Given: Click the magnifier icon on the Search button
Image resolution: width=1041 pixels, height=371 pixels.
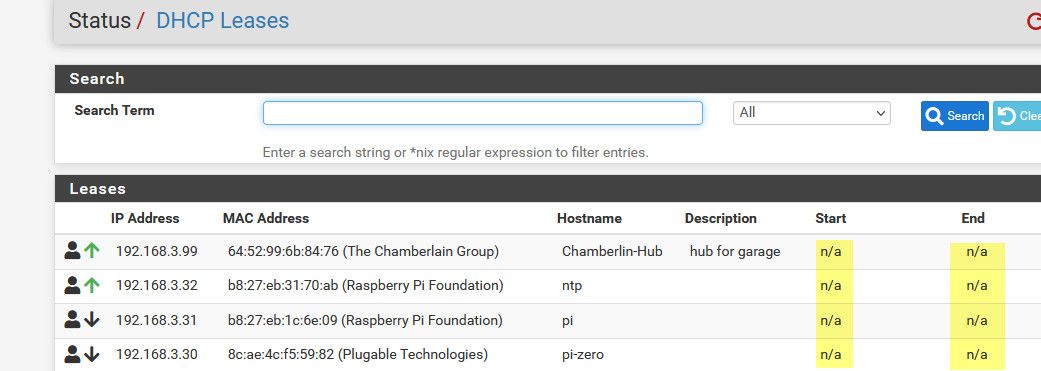Looking at the screenshot, I should pos(934,117).
